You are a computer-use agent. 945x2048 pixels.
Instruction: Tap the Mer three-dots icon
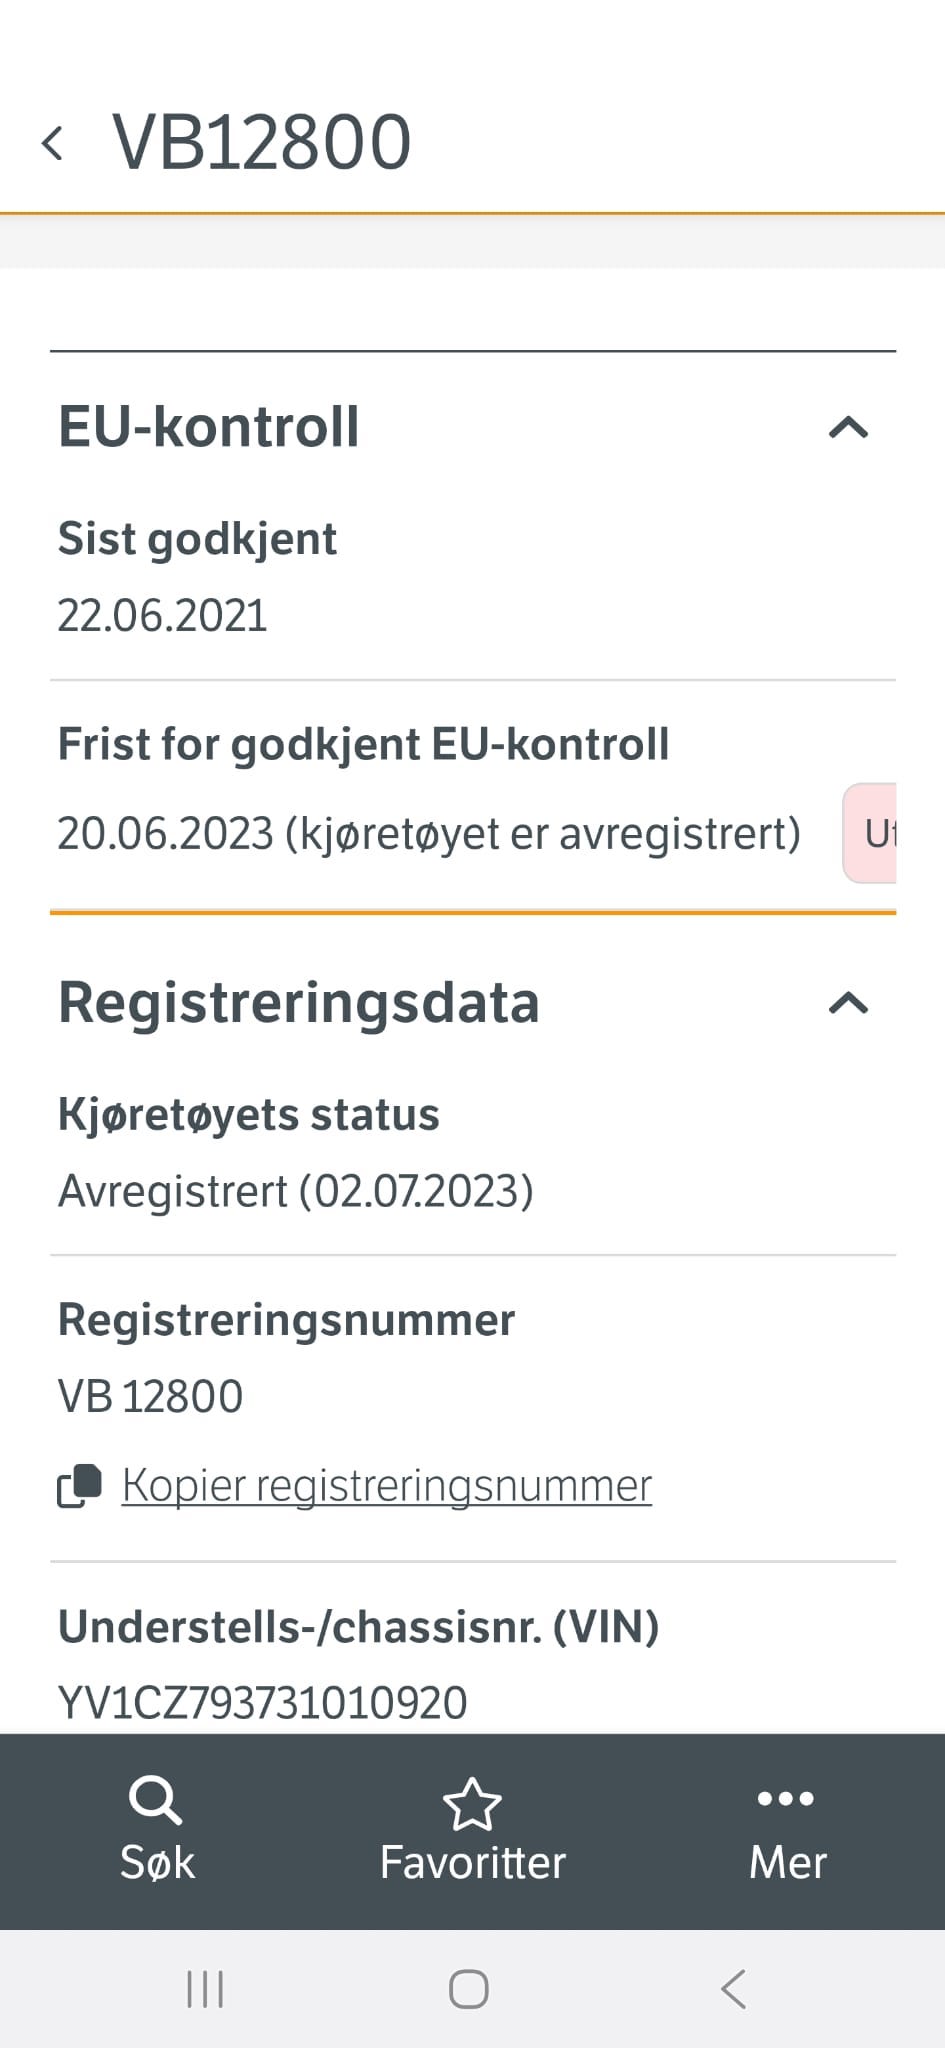(786, 1799)
